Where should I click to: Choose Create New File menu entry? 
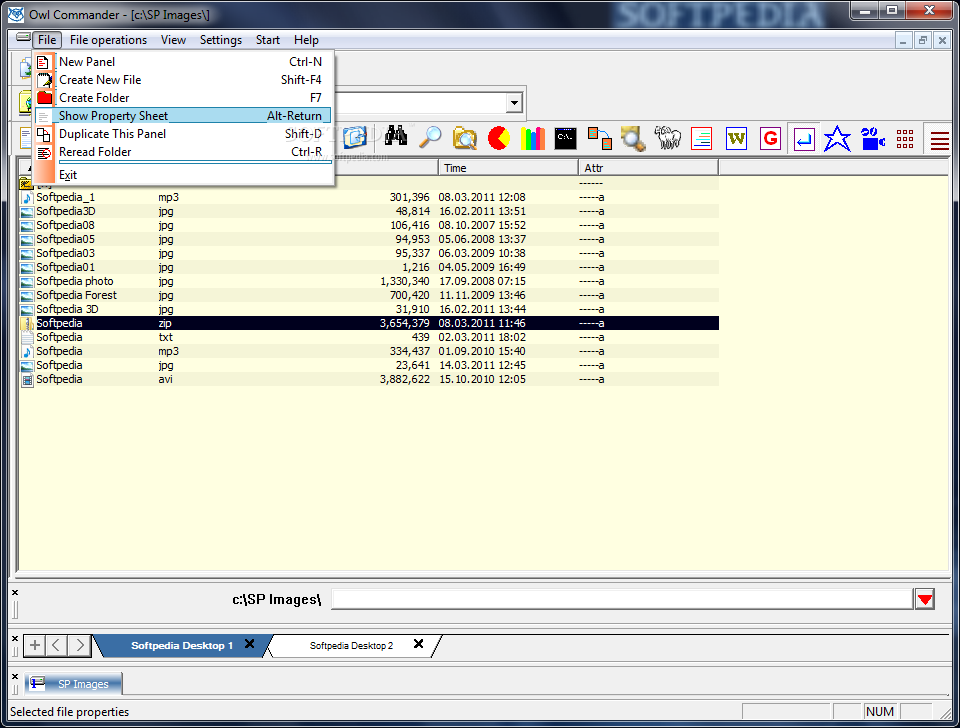[x=184, y=80]
